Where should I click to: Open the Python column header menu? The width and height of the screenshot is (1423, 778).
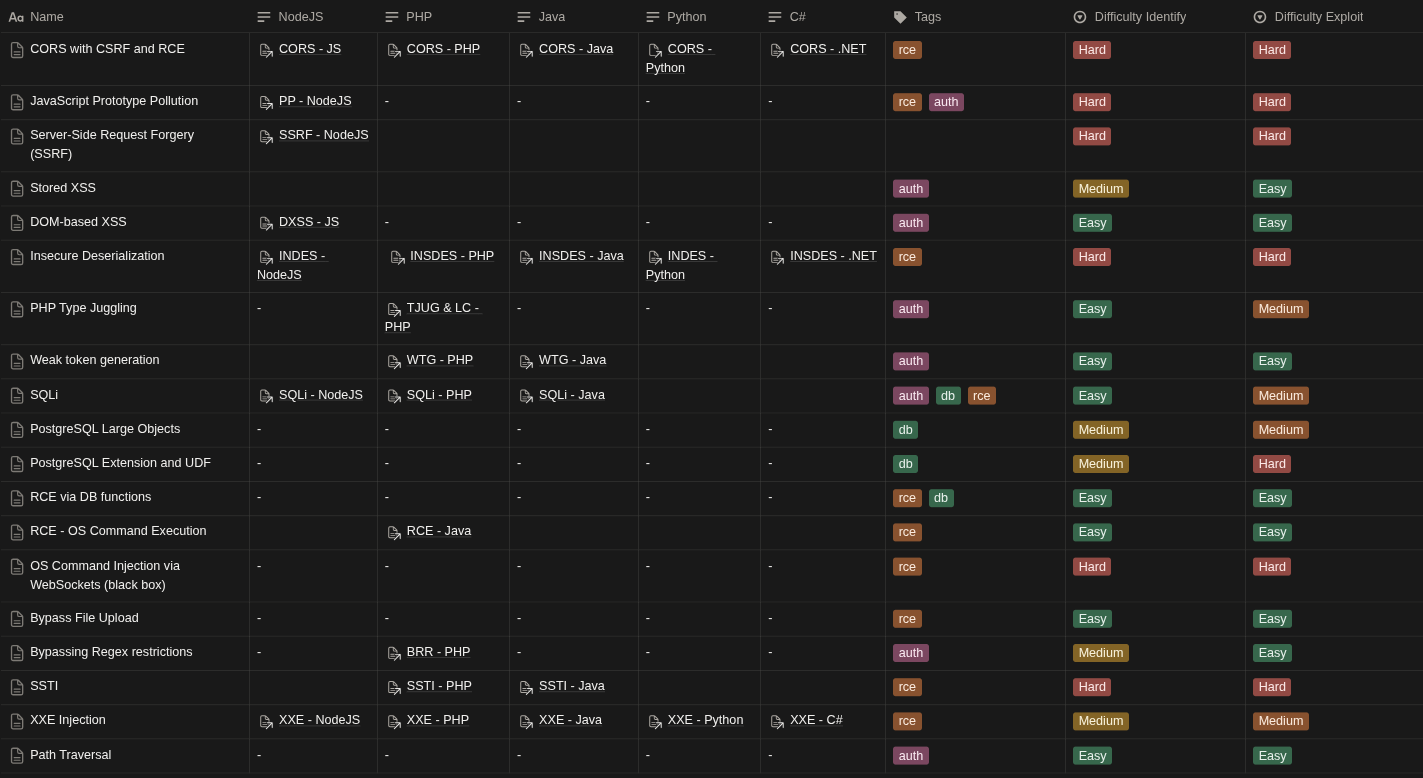pos(686,17)
